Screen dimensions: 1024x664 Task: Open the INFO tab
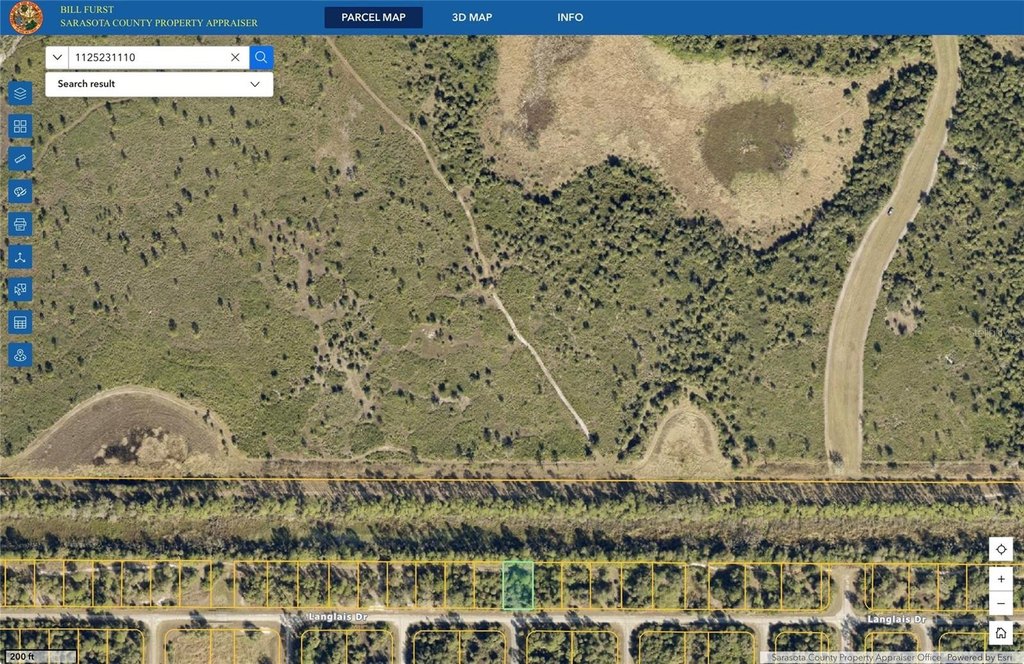coord(570,18)
